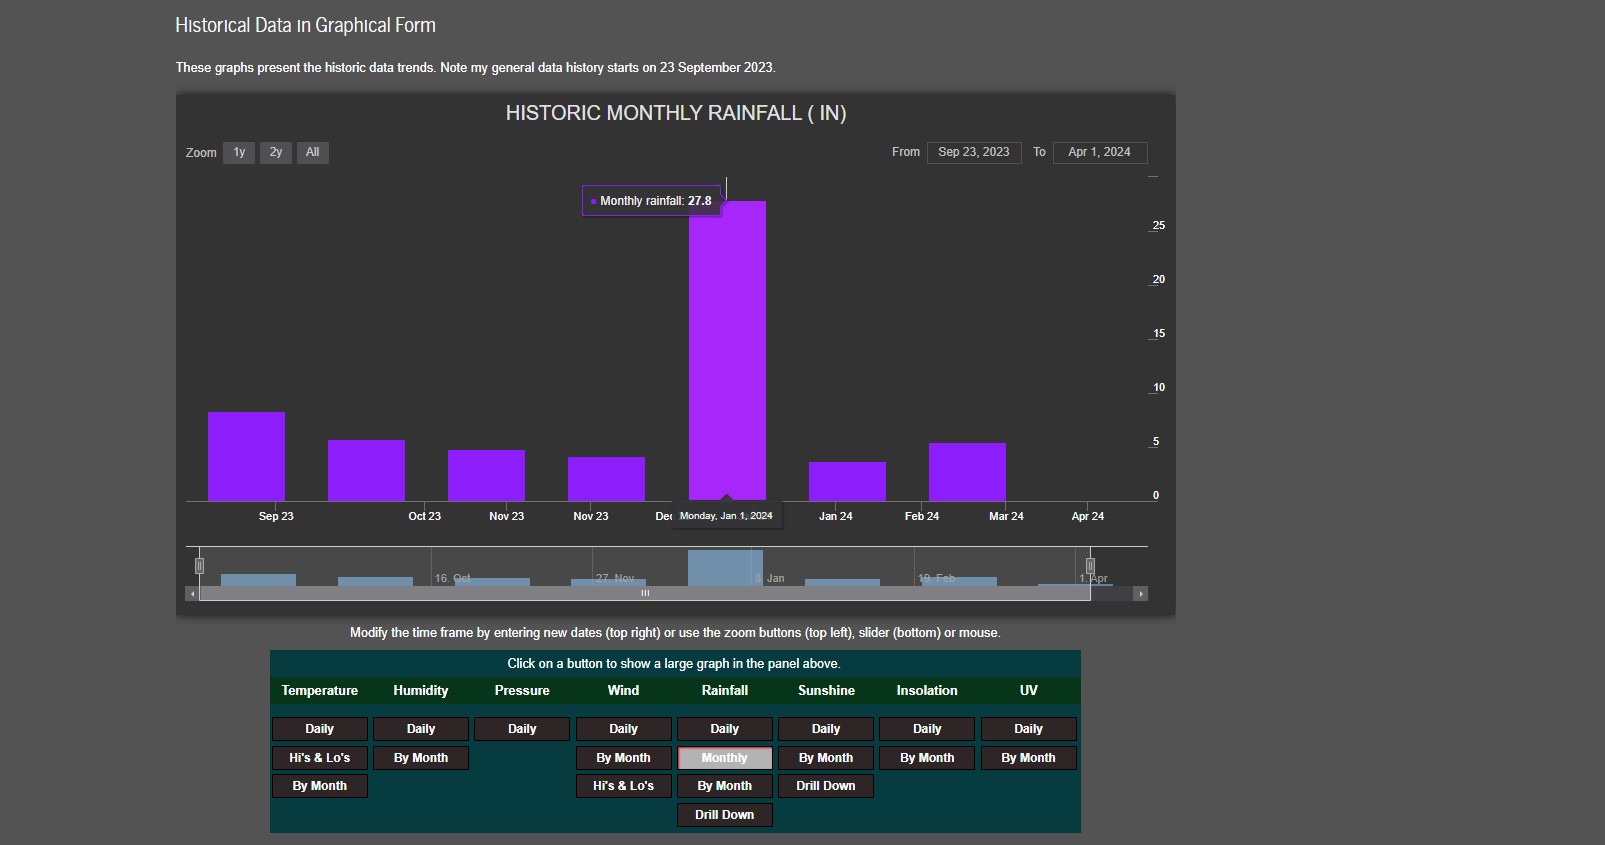The image size is (1605, 845).
Task: Show Temperature Hi's & Lo's graph
Action: tap(320, 758)
